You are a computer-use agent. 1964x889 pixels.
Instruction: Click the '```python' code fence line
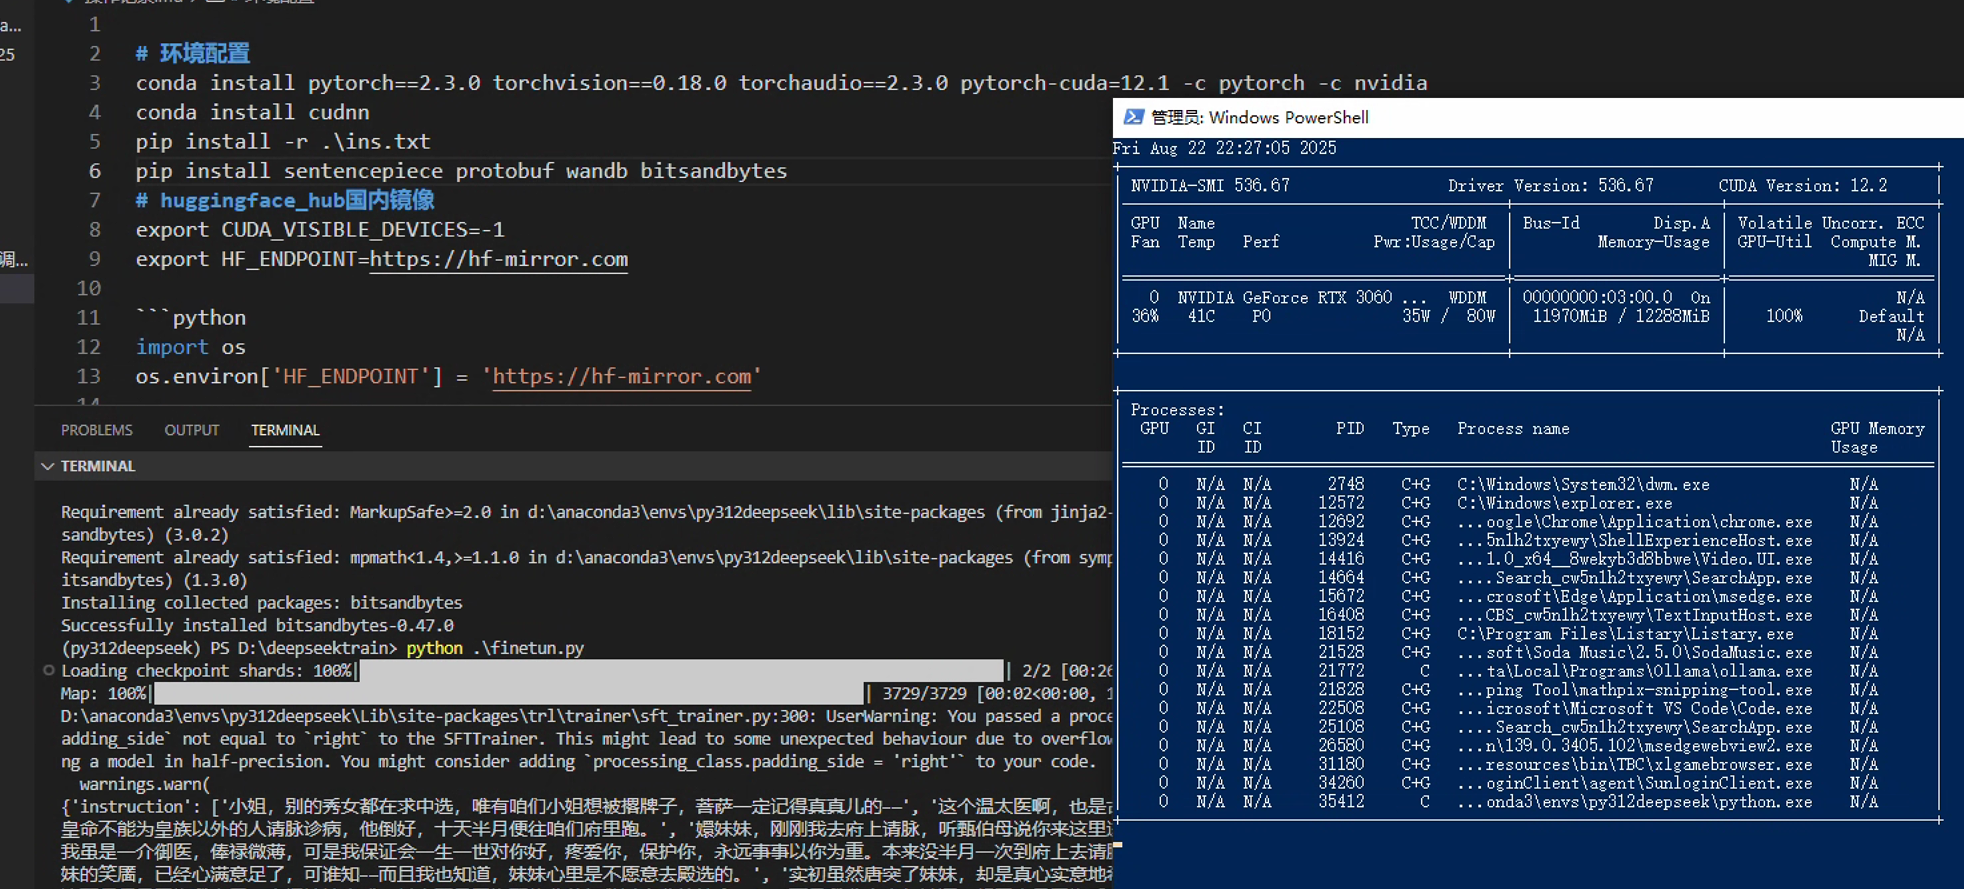(190, 318)
